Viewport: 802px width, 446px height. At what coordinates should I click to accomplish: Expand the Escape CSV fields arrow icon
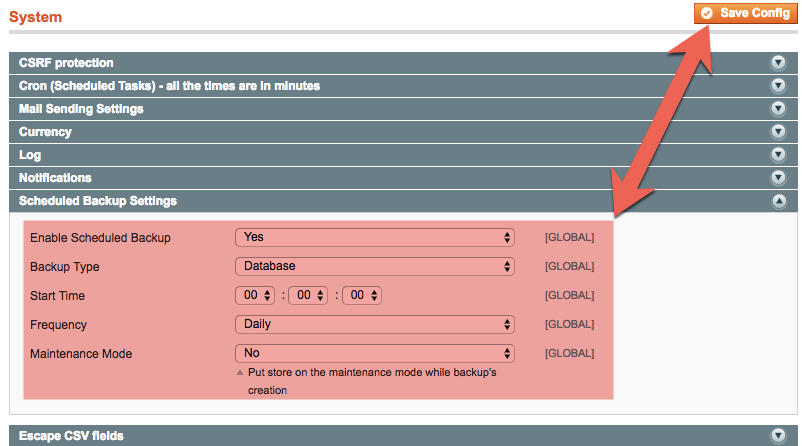[778, 436]
